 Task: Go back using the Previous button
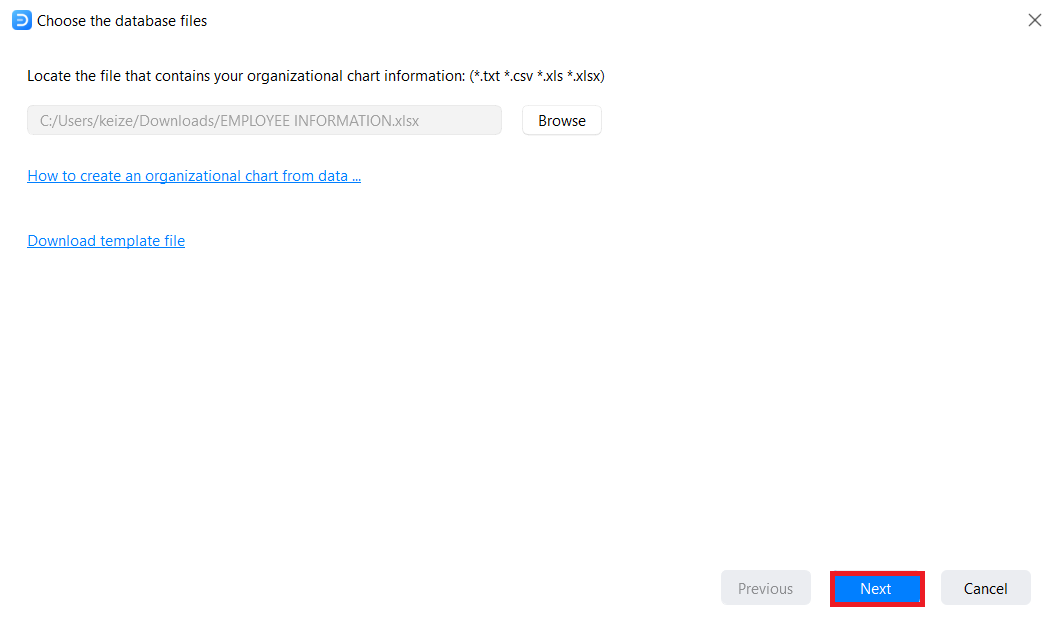765,589
